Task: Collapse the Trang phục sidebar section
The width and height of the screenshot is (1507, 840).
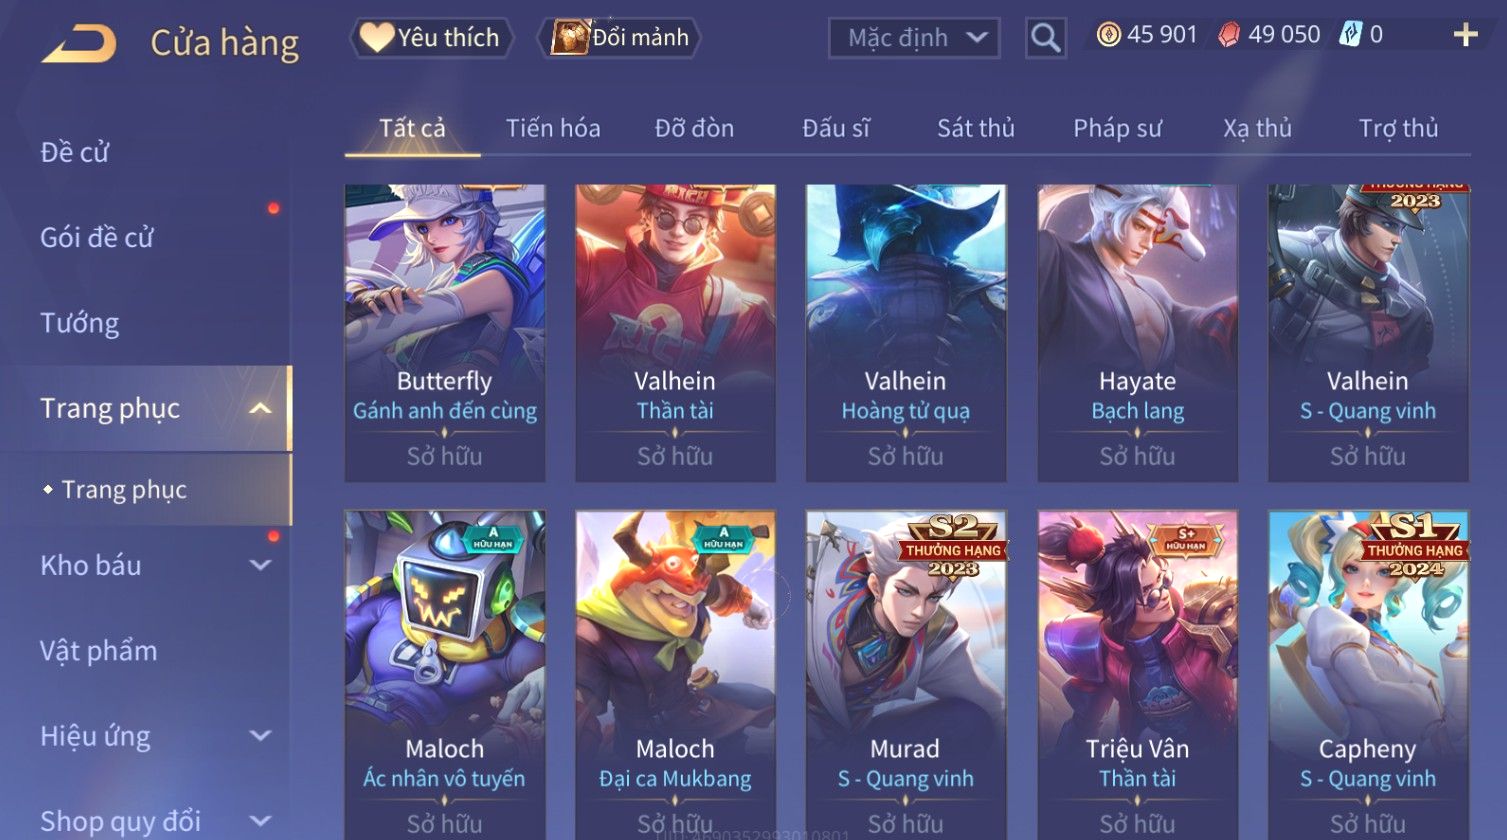Action: tap(260, 408)
